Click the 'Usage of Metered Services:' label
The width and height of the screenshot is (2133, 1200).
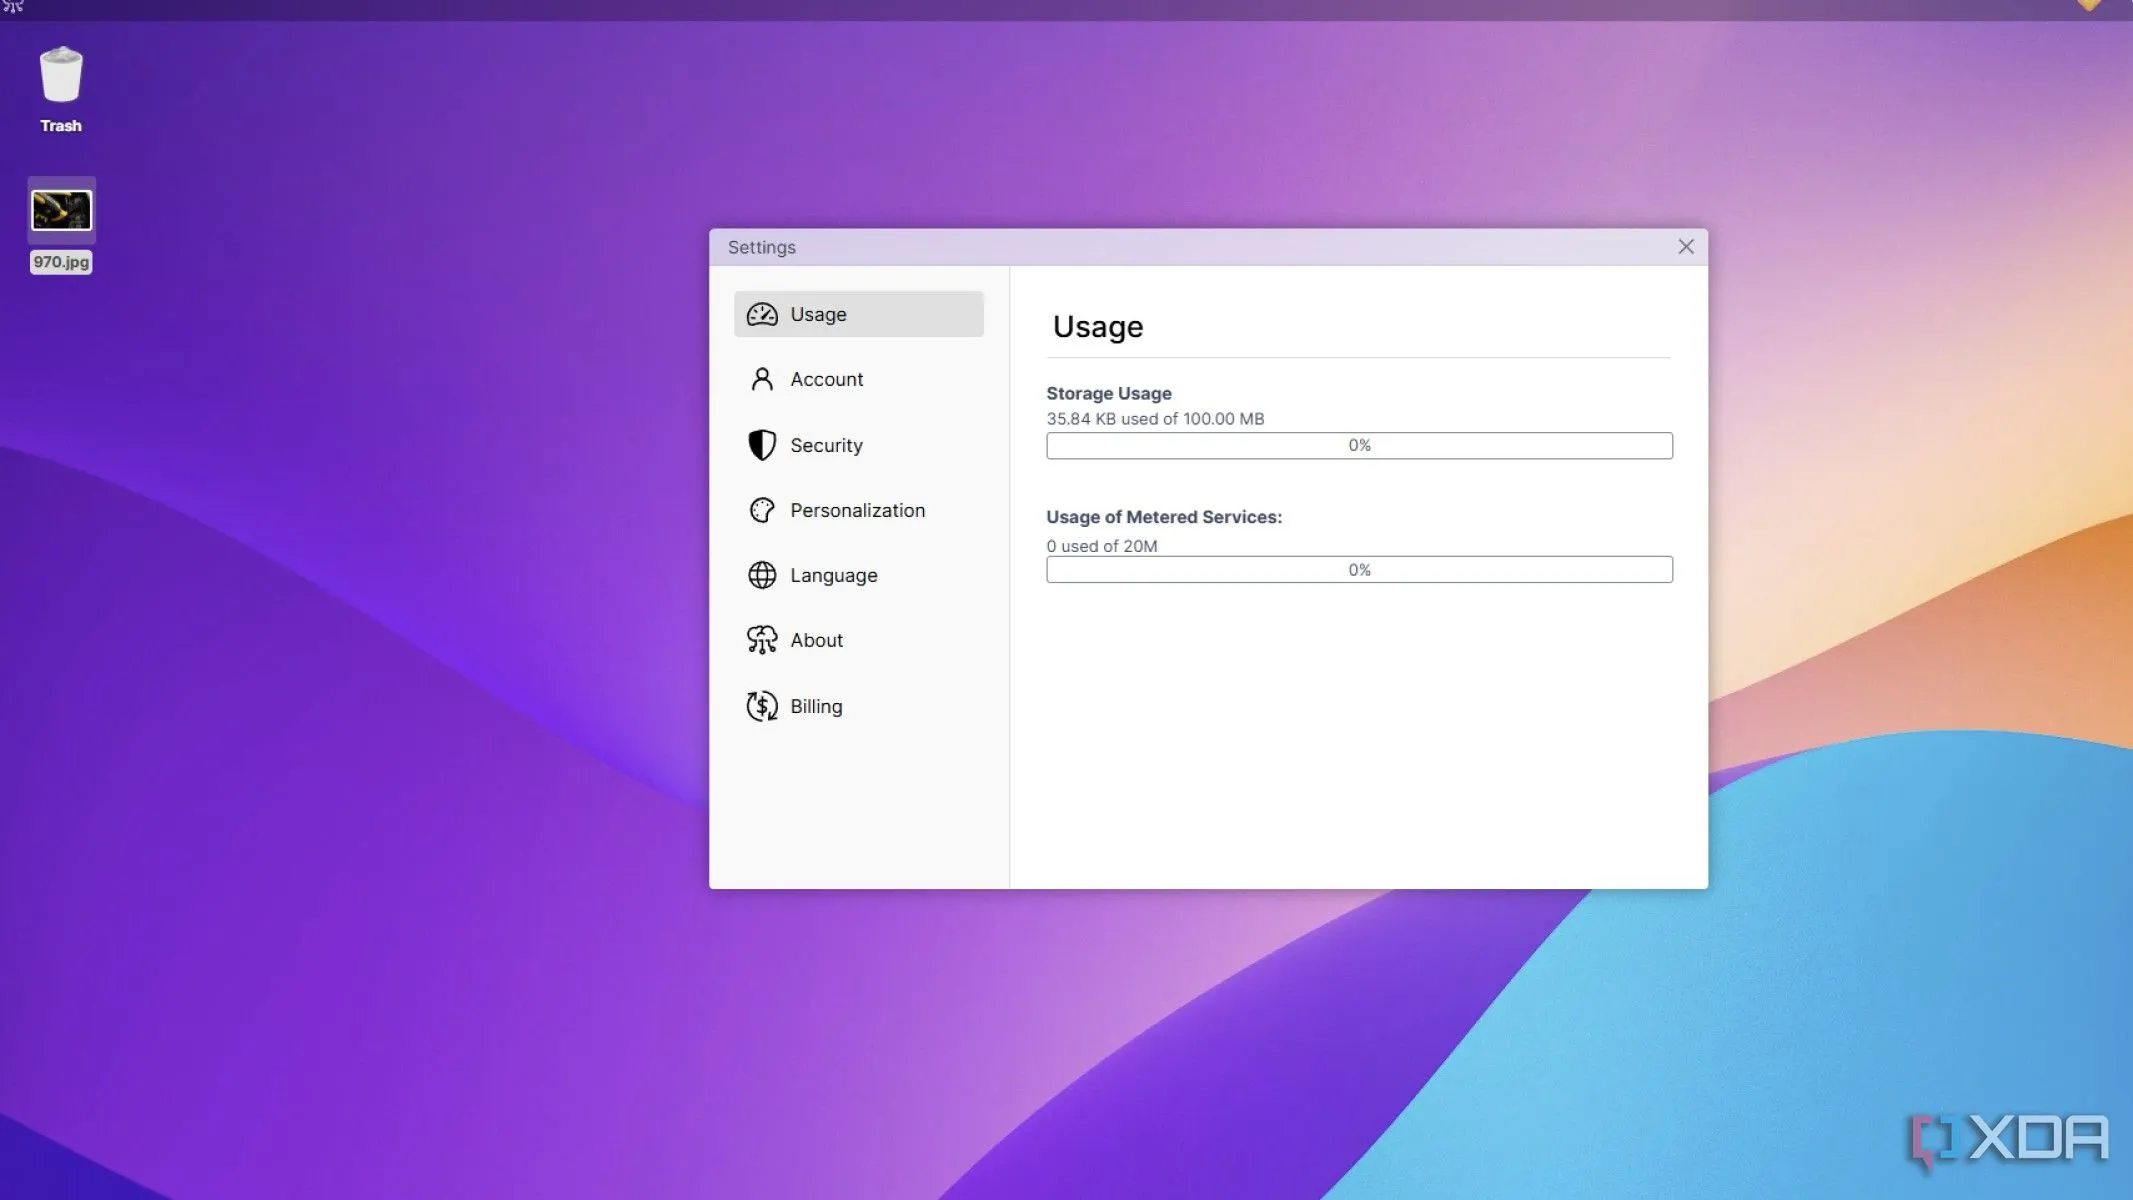pos(1164,517)
